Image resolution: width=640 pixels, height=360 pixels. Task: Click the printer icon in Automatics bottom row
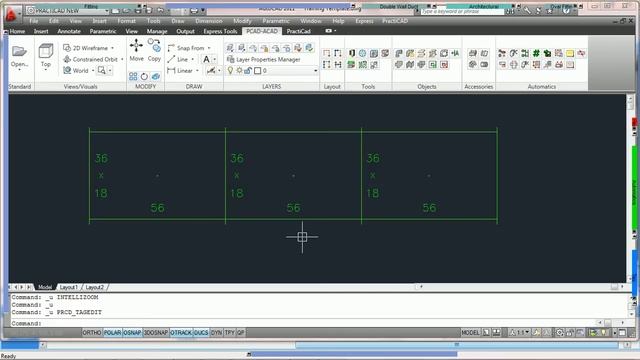point(559,64)
